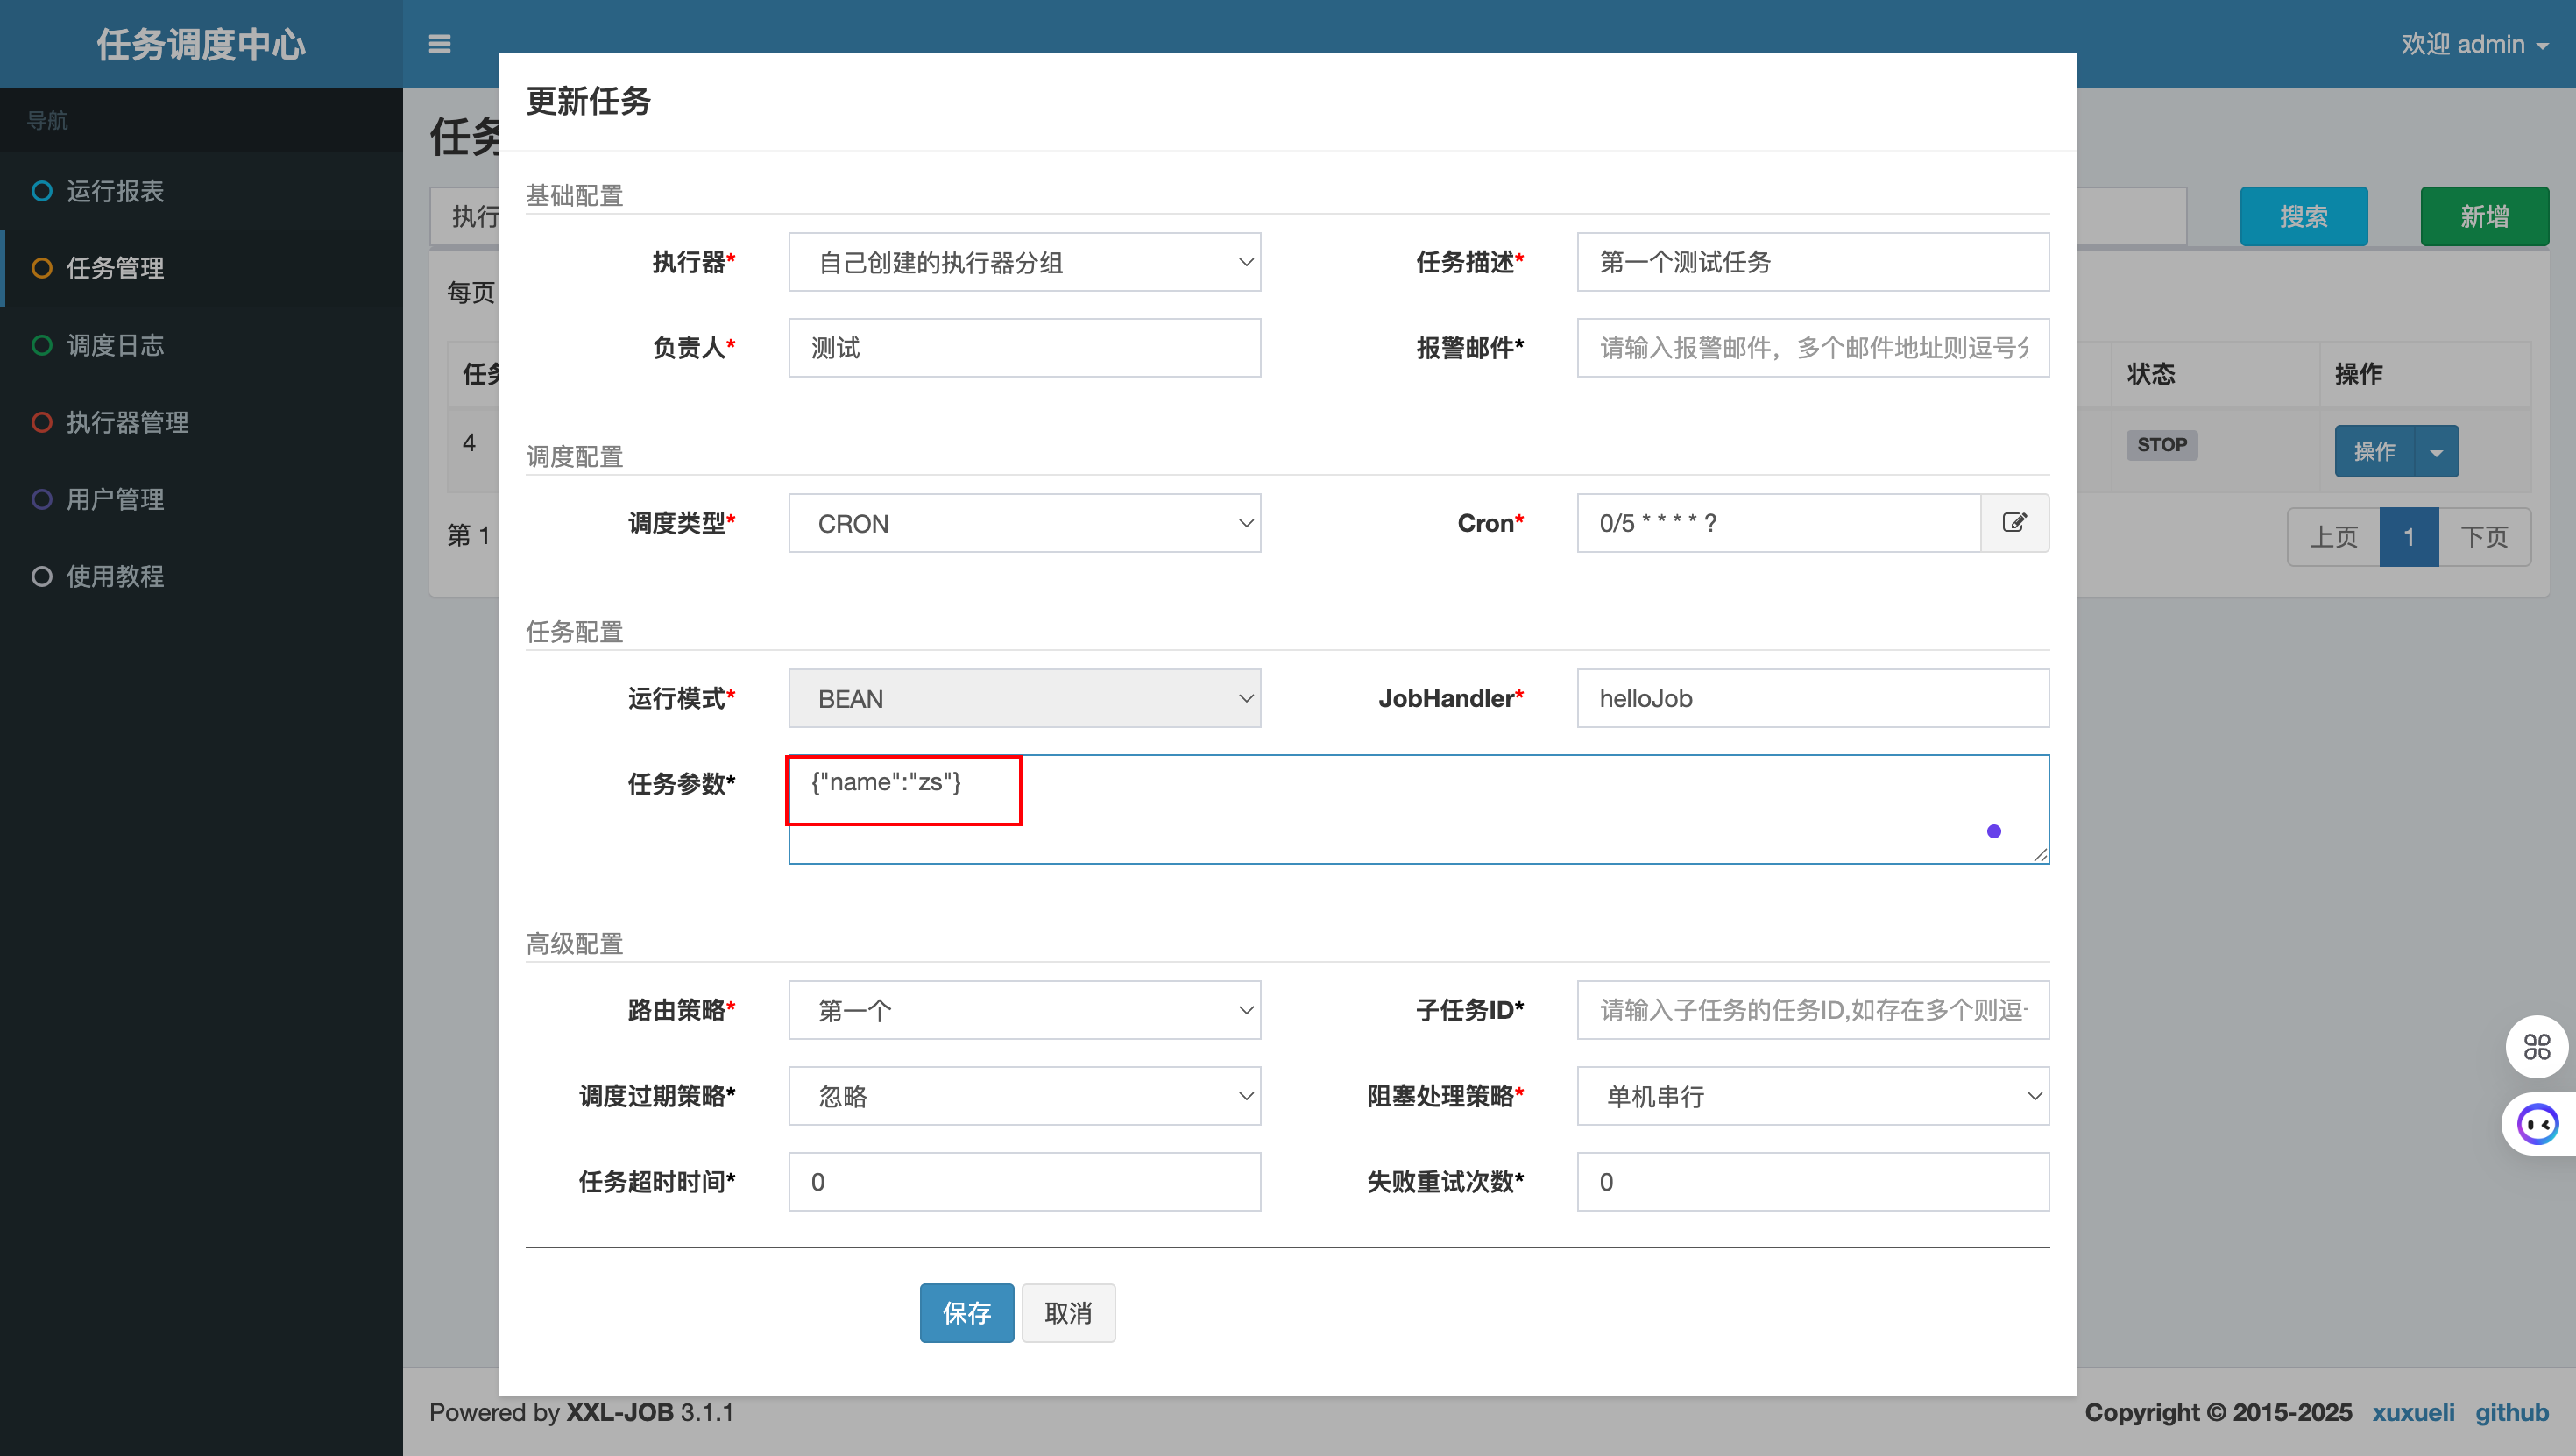
Task: Open 调度日志 in the sidebar
Action: pyautogui.click(x=201, y=345)
